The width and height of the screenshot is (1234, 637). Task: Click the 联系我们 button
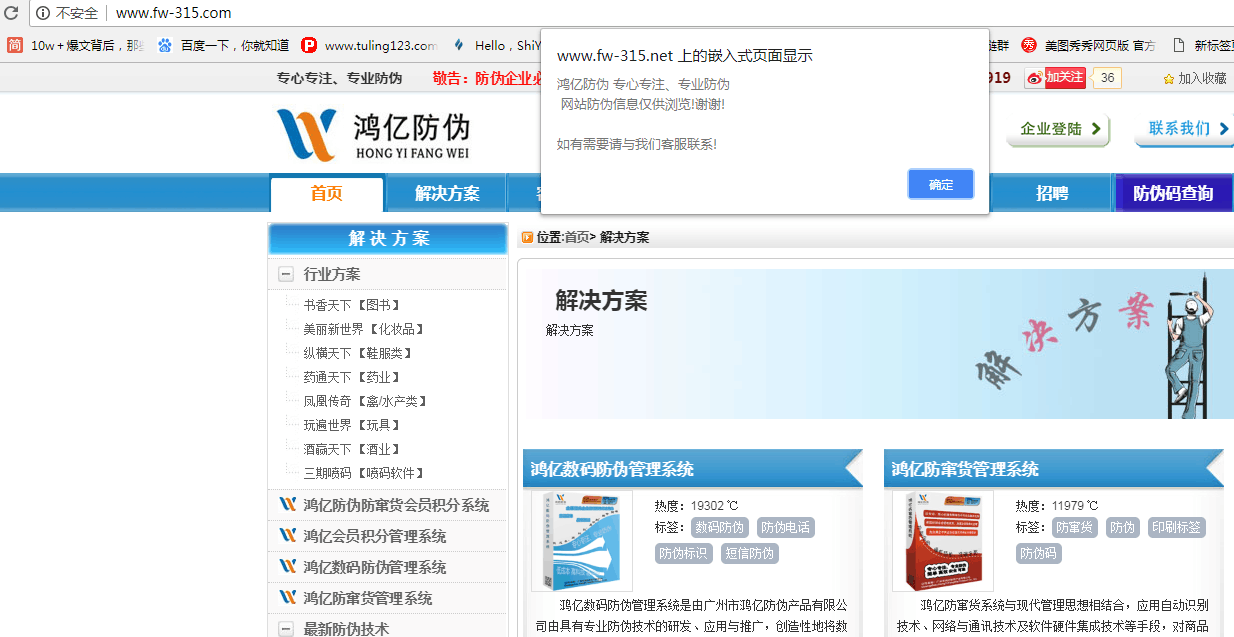[x=1185, y=130]
